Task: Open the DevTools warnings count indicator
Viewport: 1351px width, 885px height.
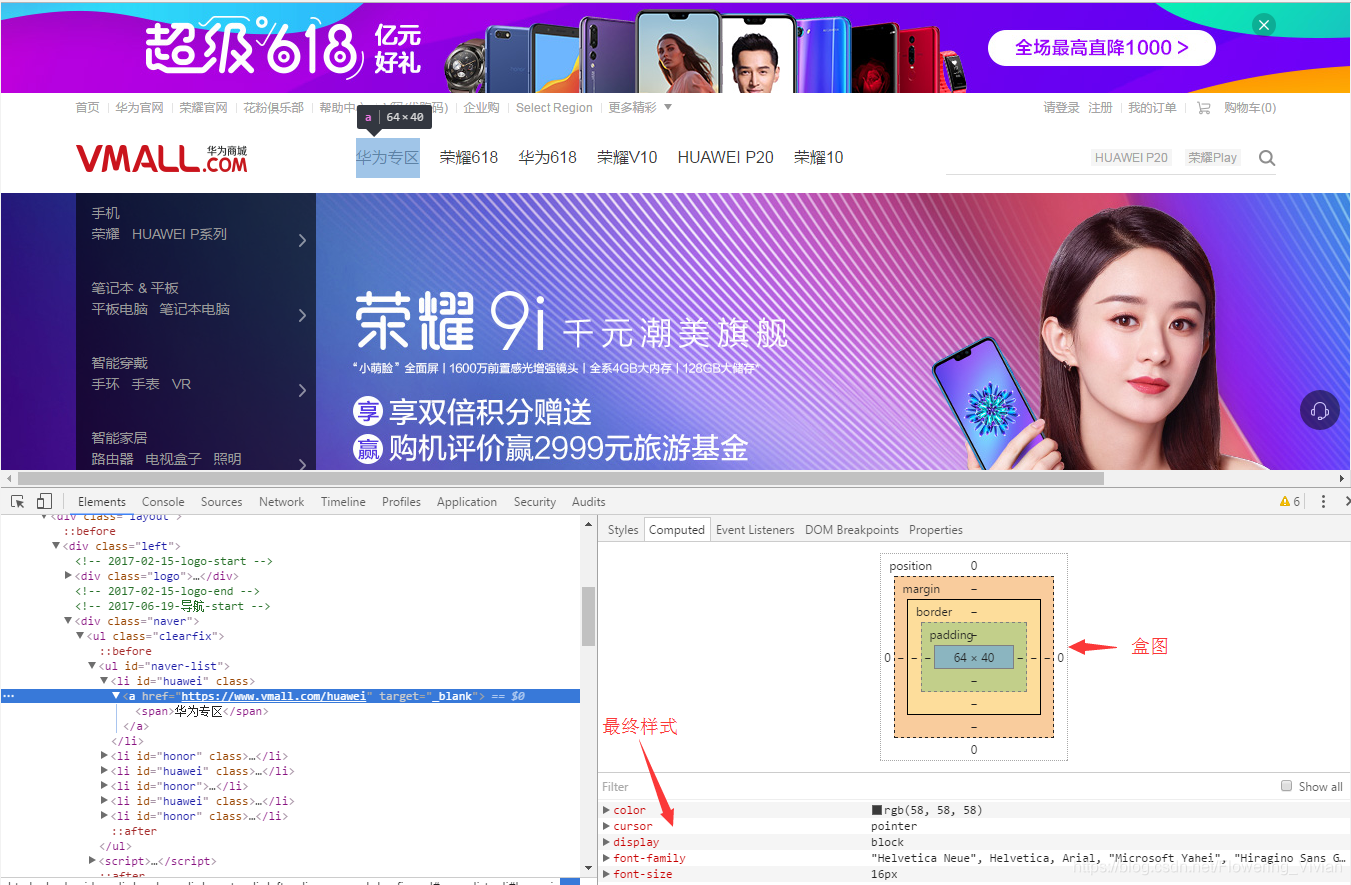Action: tap(1290, 501)
